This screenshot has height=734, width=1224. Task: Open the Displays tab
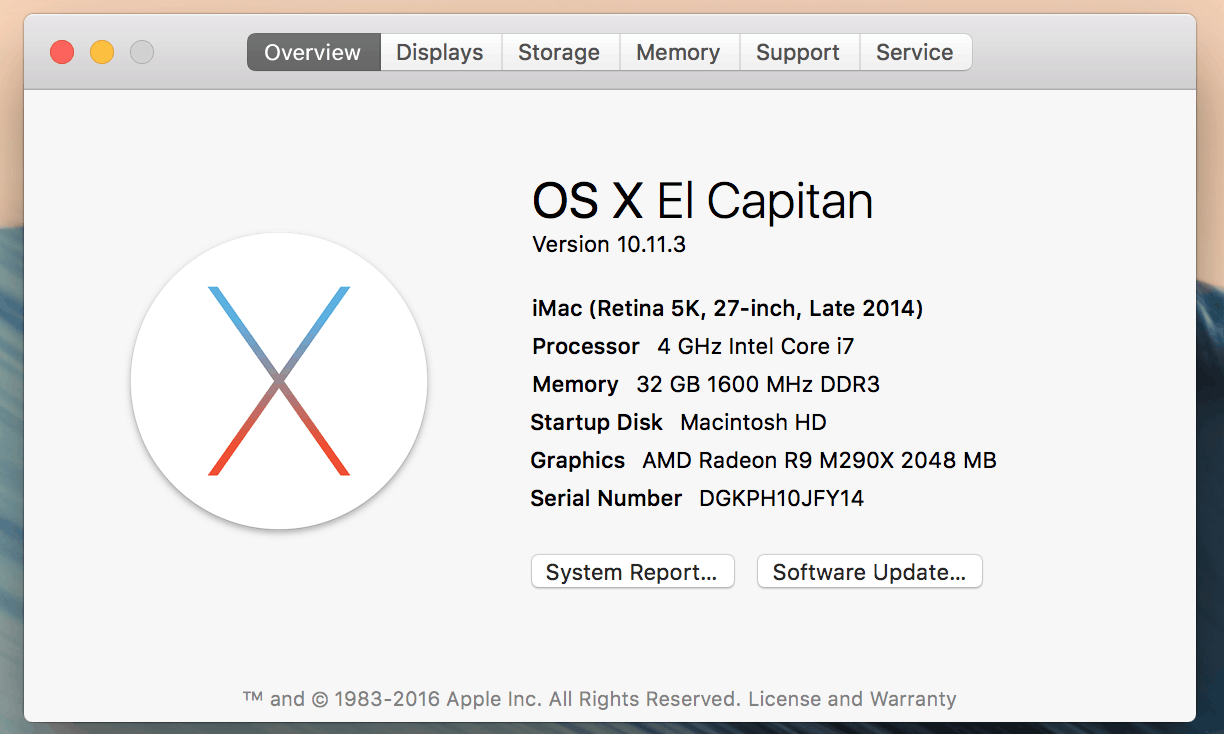(440, 53)
